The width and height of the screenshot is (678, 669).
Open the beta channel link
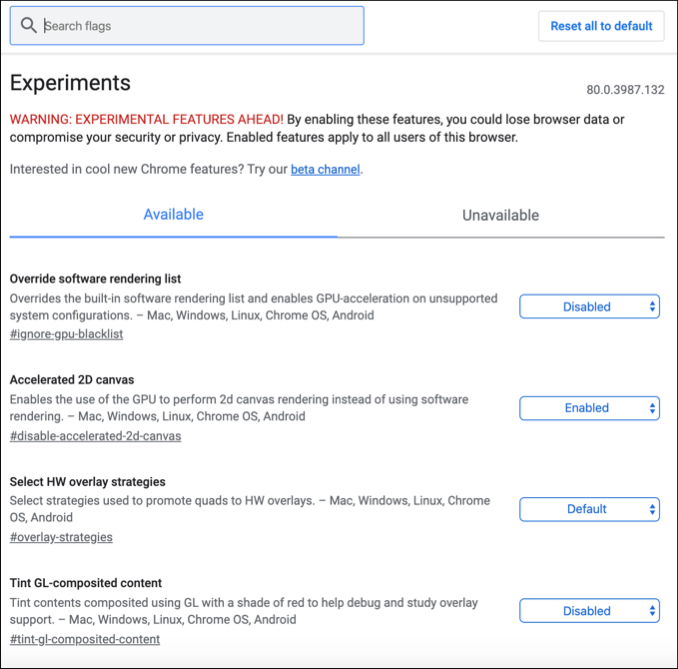[325, 170]
